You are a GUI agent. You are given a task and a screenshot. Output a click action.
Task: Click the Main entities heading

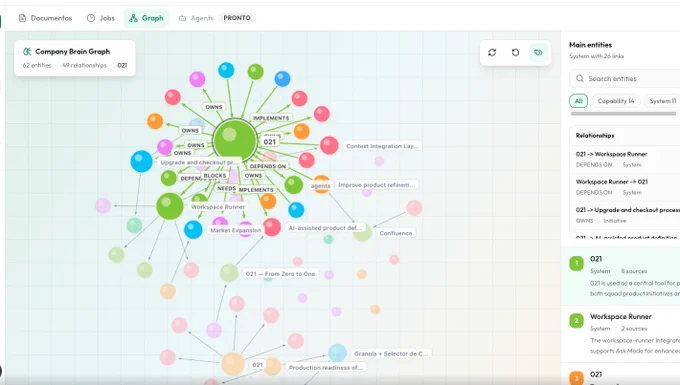(x=590, y=45)
